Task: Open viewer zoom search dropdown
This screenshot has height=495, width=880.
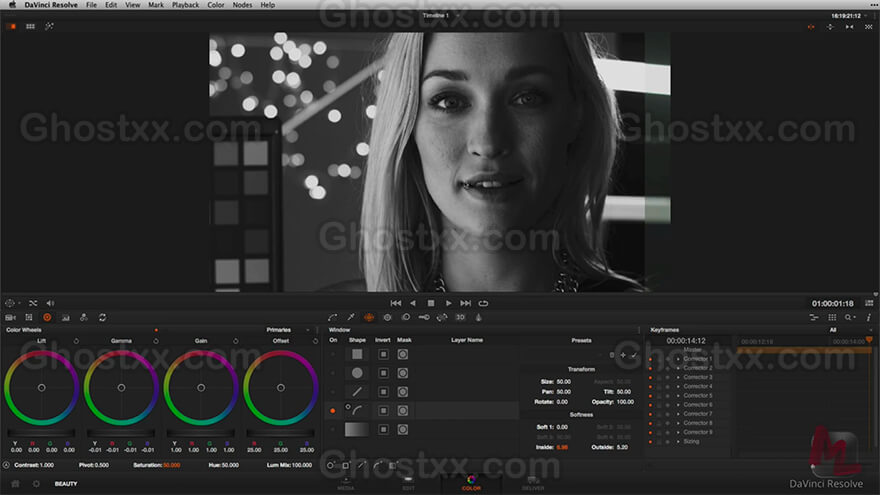Action: coord(850,318)
